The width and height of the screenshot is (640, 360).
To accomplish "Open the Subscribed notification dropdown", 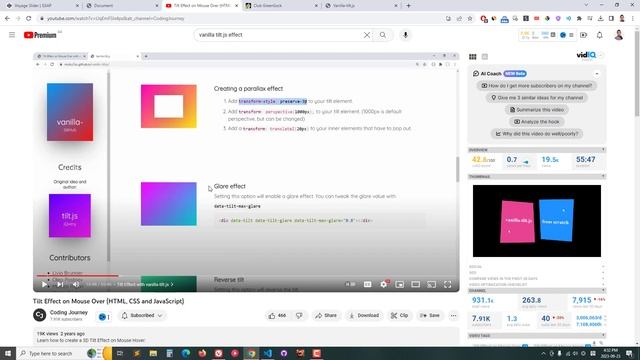I will pos(142,316).
